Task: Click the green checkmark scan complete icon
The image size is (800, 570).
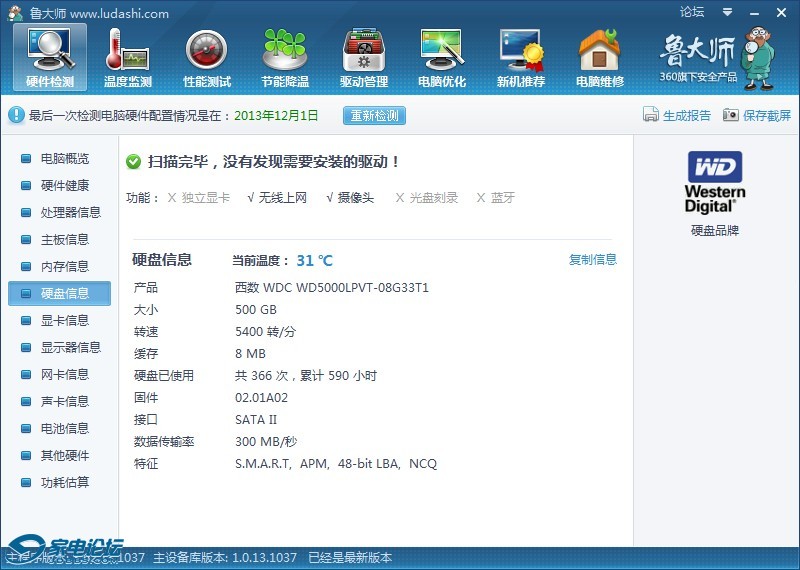Action: coord(134,162)
